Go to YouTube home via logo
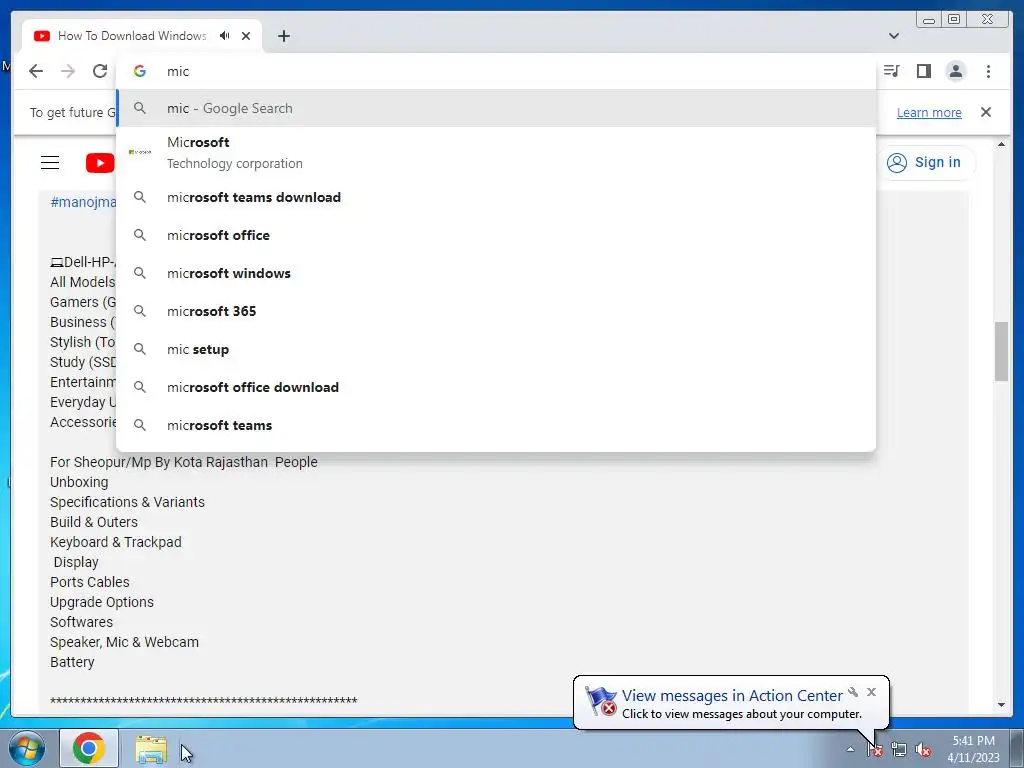The height and width of the screenshot is (768, 1024). click(x=100, y=163)
